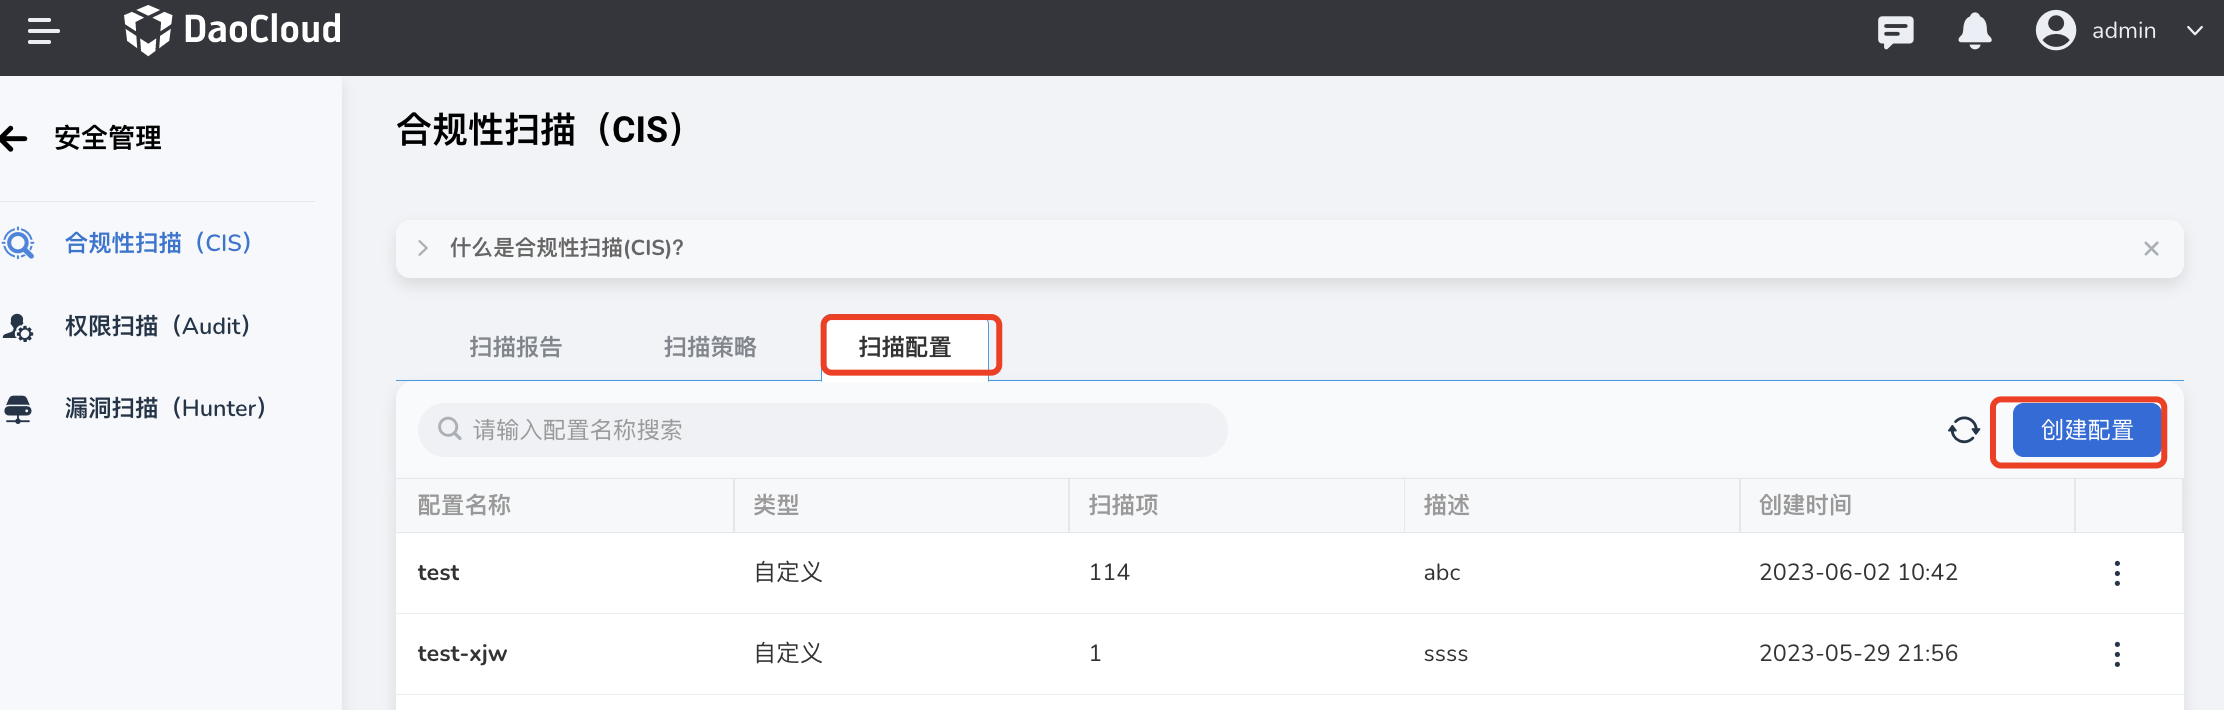Click the 权限扫描 (Audit) sidebar icon
The image size is (2224, 710).
pyautogui.click(x=18, y=326)
